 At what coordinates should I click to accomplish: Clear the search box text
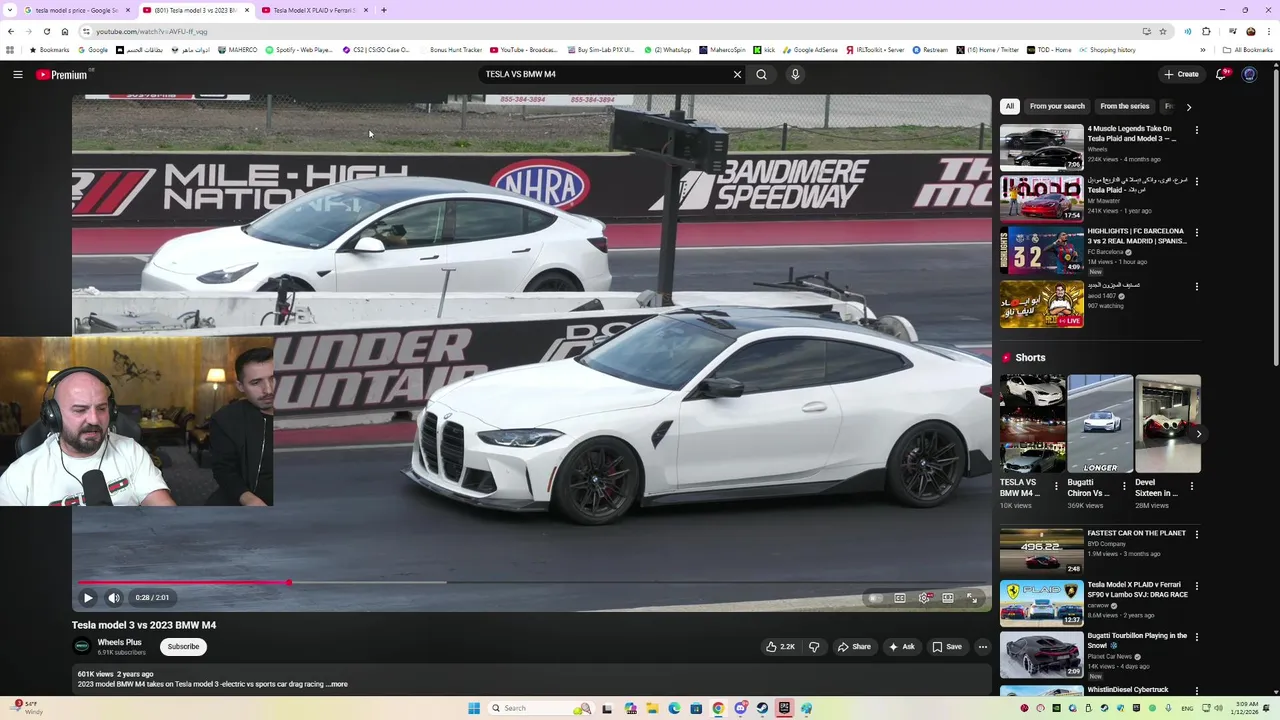click(x=737, y=74)
